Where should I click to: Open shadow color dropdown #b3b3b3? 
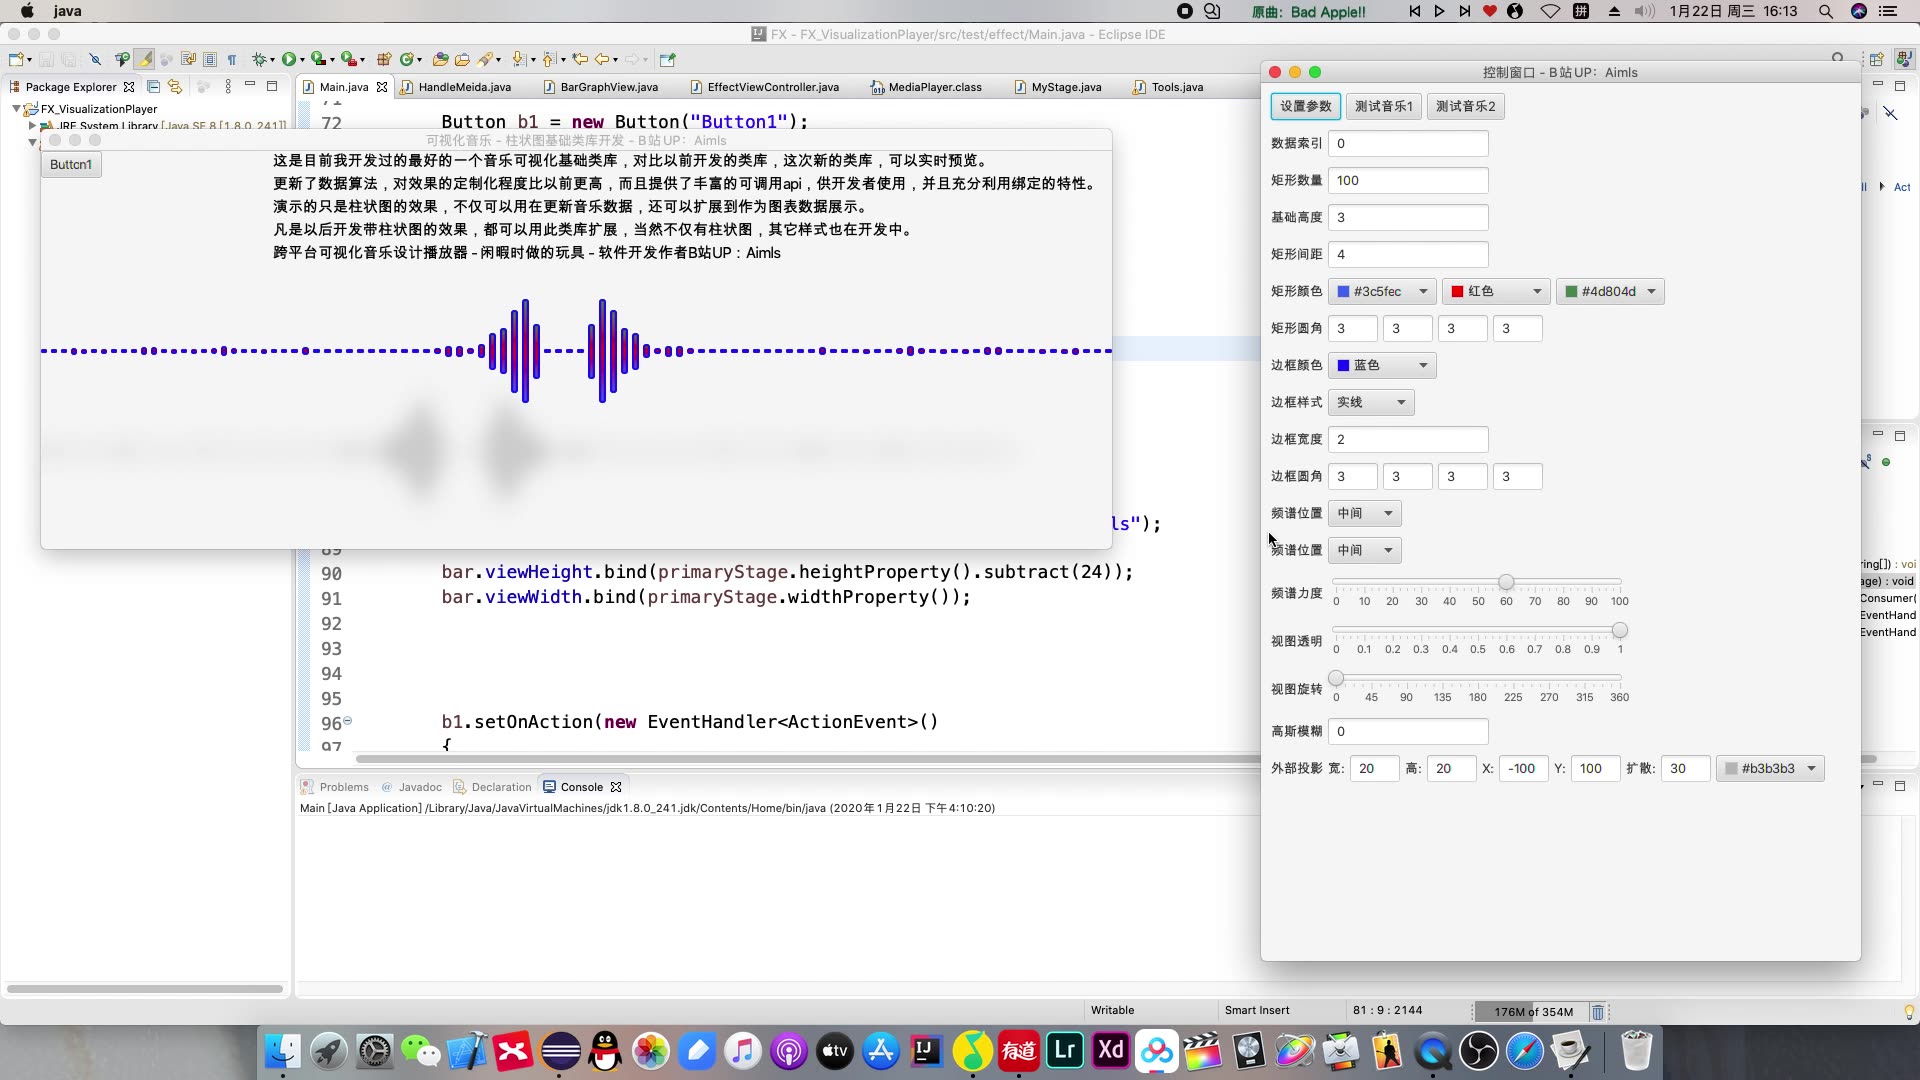[1770, 768]
